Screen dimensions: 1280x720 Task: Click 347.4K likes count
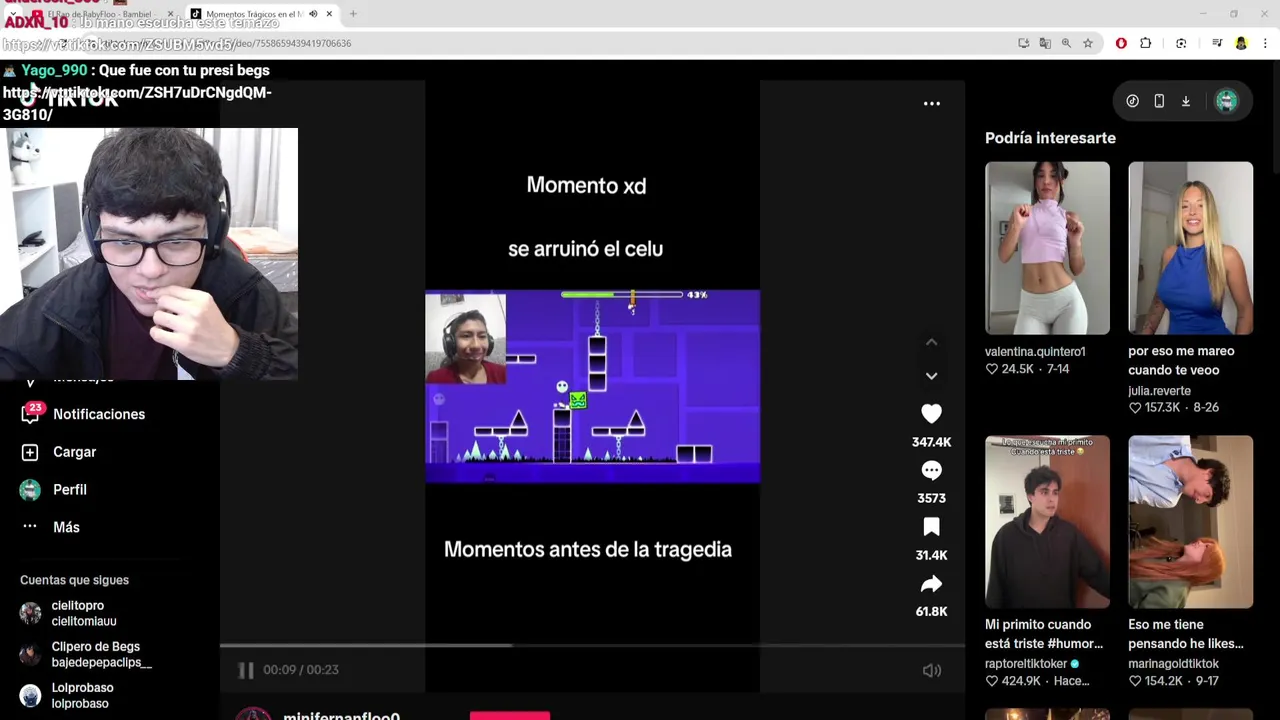[931, 442]
